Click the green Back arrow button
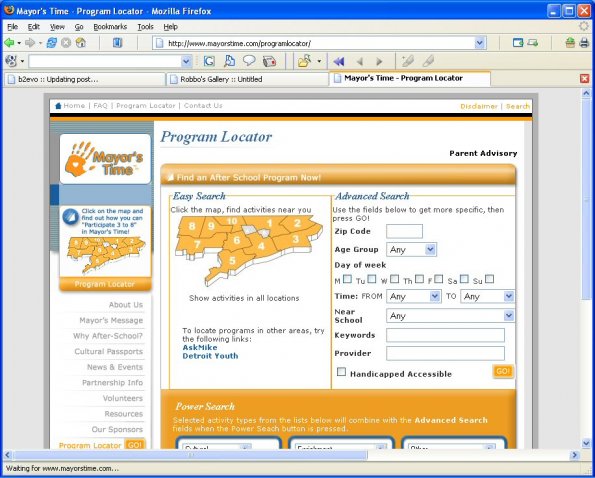Screen dimensions: 595x478 click(x=9, y=43)
